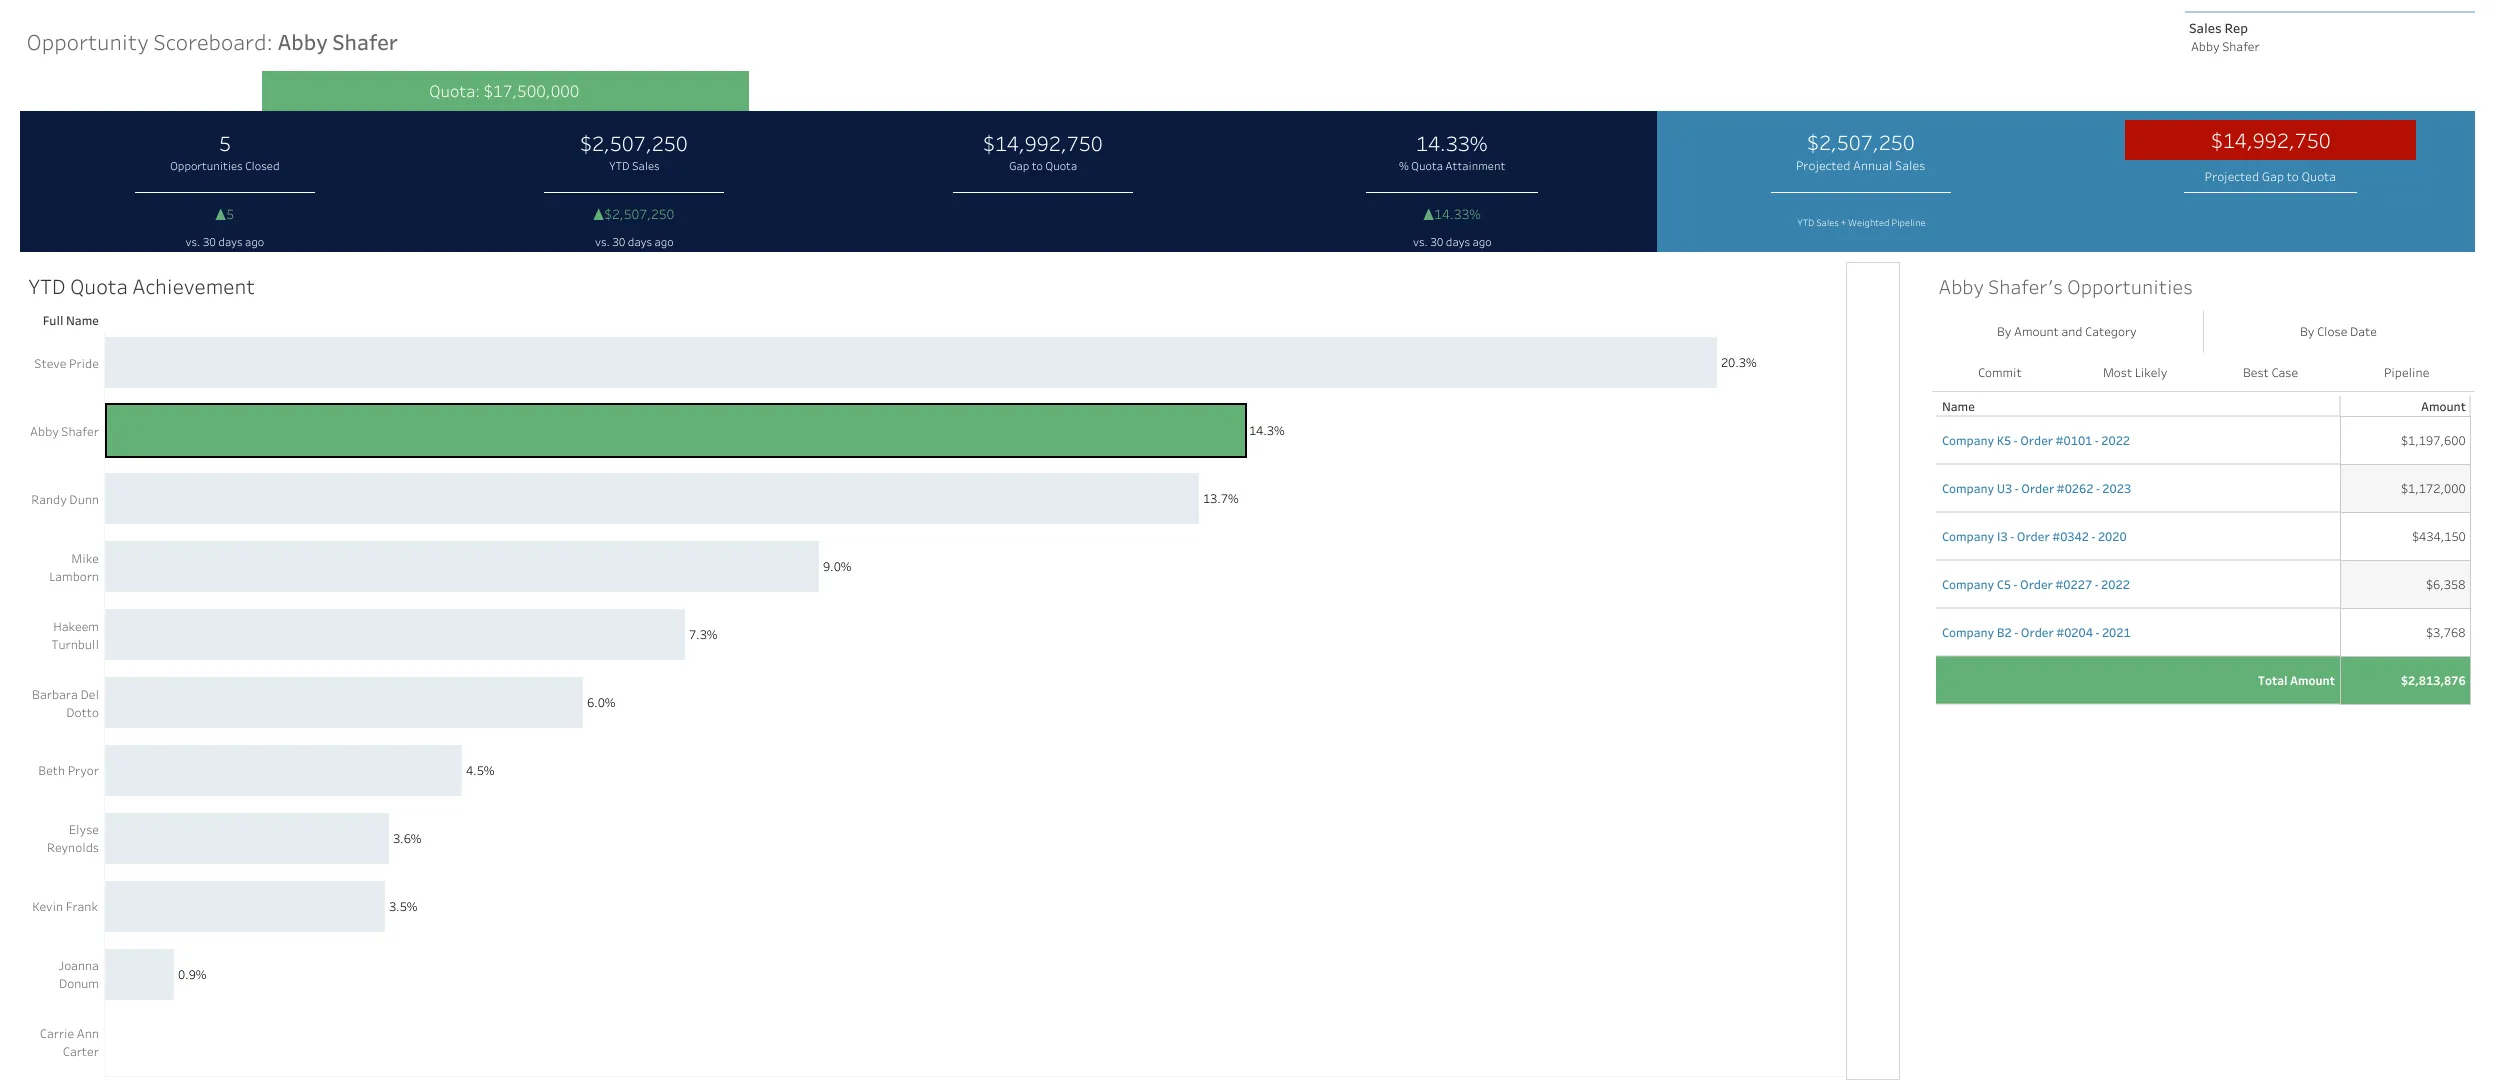The width and height of the screenshot is (2494, 1090).
Task: Click the green Quota $17,500,000 banner
Action: [x=505, y=91]
